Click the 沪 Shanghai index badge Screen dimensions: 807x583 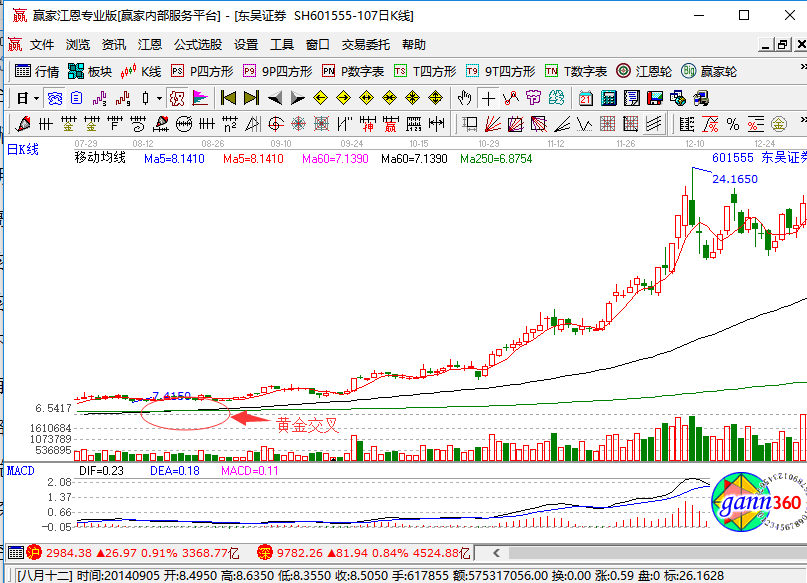click(x=34, y=553)
